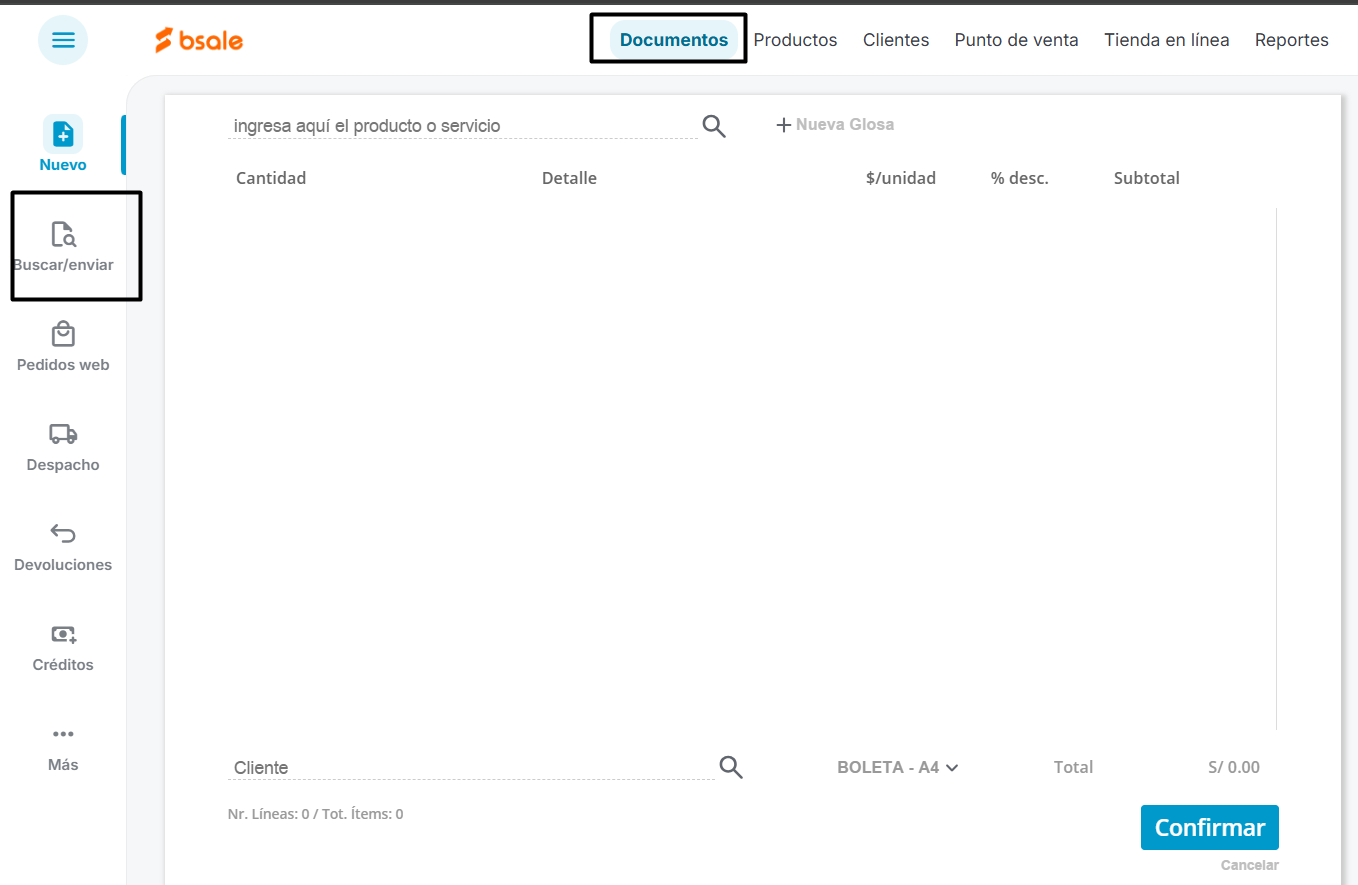Click the plus icon beside Nueva Glosa
Image resolution: width=1358 pixels, height=885 pixels.
point(784,125)
